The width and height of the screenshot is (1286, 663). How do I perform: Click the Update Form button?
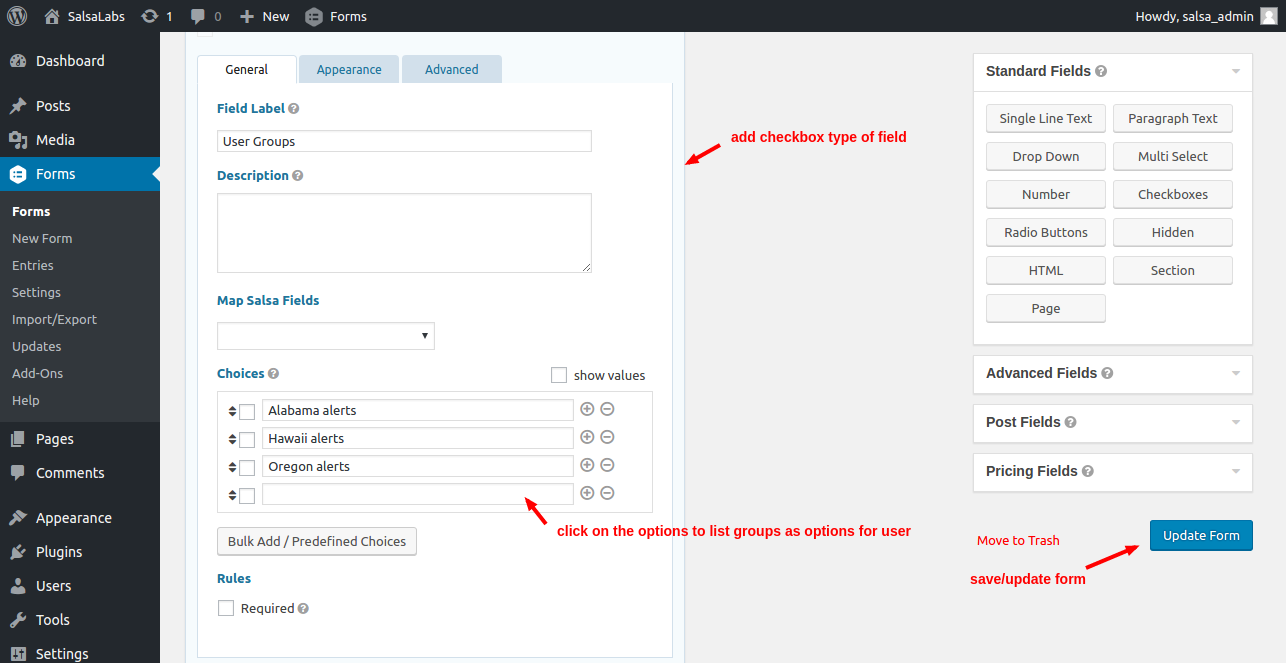tap(1201, 535)
